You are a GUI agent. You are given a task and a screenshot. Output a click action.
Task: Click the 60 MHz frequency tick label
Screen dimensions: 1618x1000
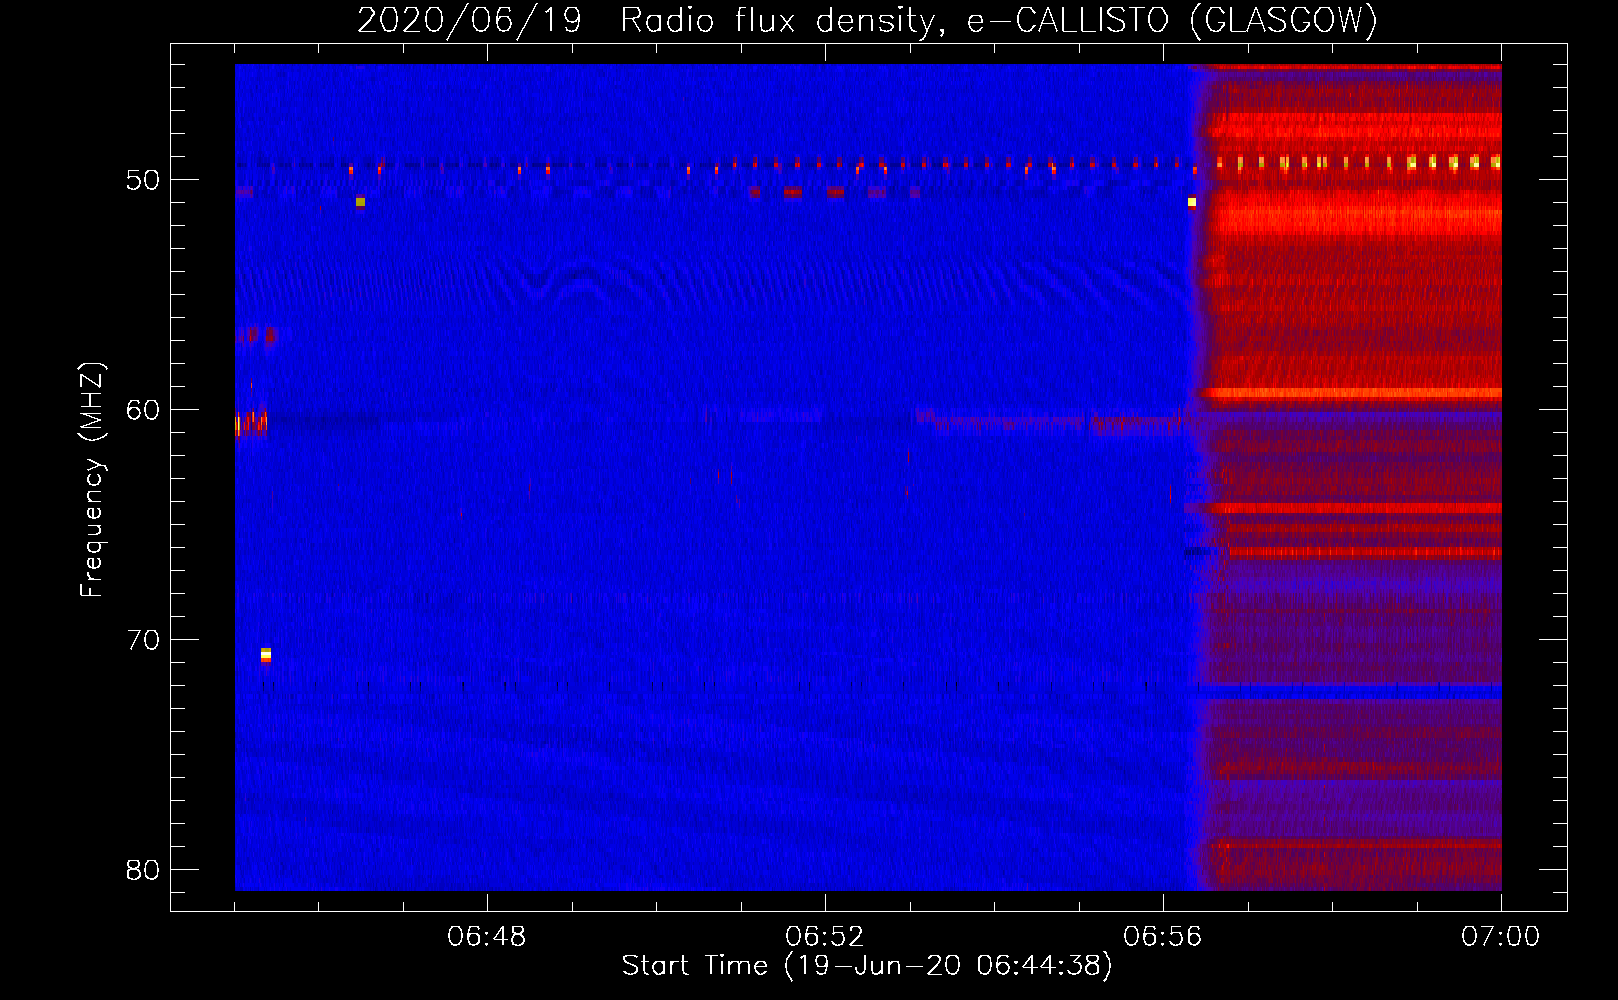(143, 410)
